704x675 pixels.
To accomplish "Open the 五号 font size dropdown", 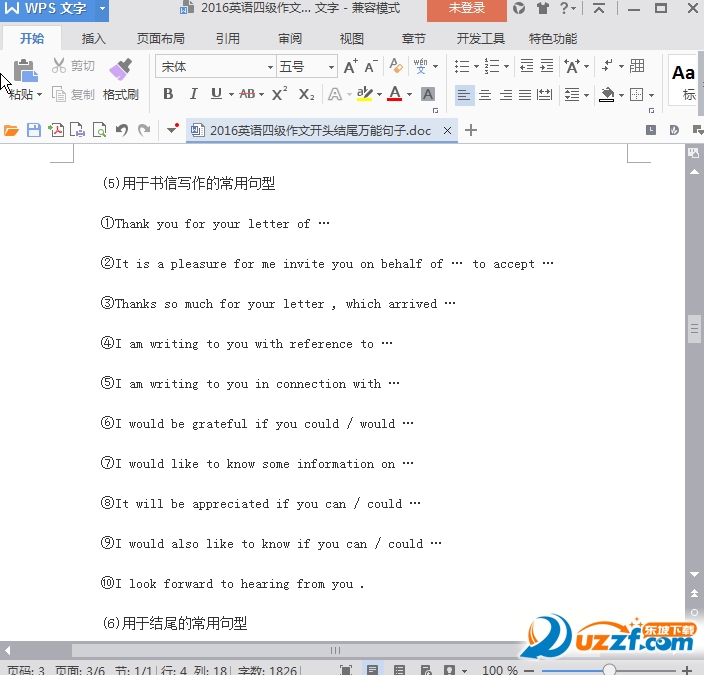I will [x=331, y=67].
